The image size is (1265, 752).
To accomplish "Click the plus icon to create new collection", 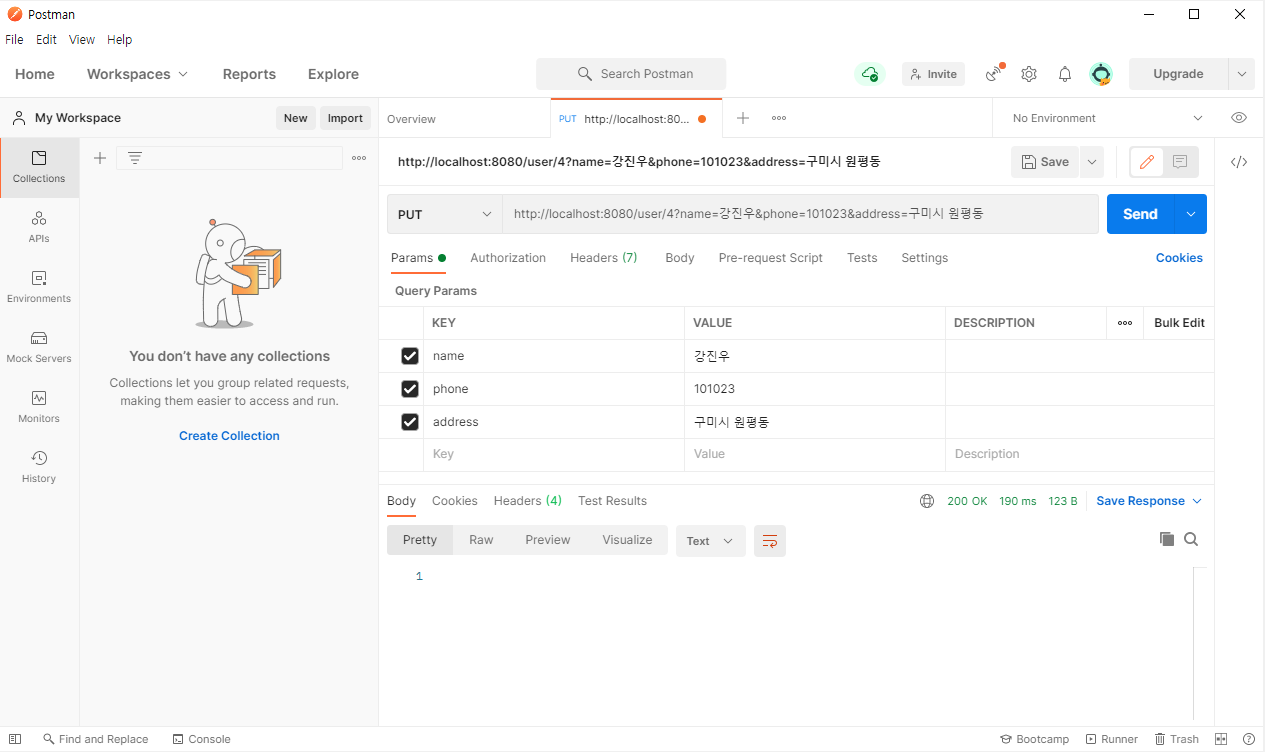I will [100, 158].
